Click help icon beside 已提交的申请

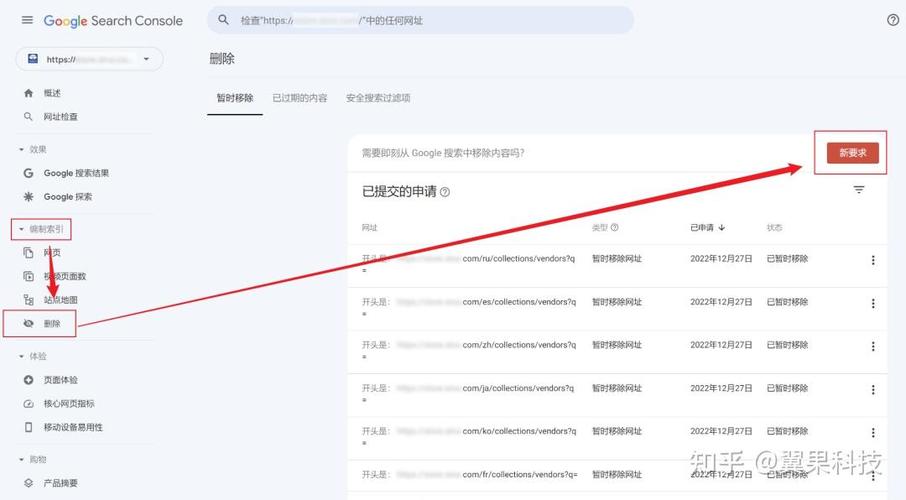pos(445,192)
